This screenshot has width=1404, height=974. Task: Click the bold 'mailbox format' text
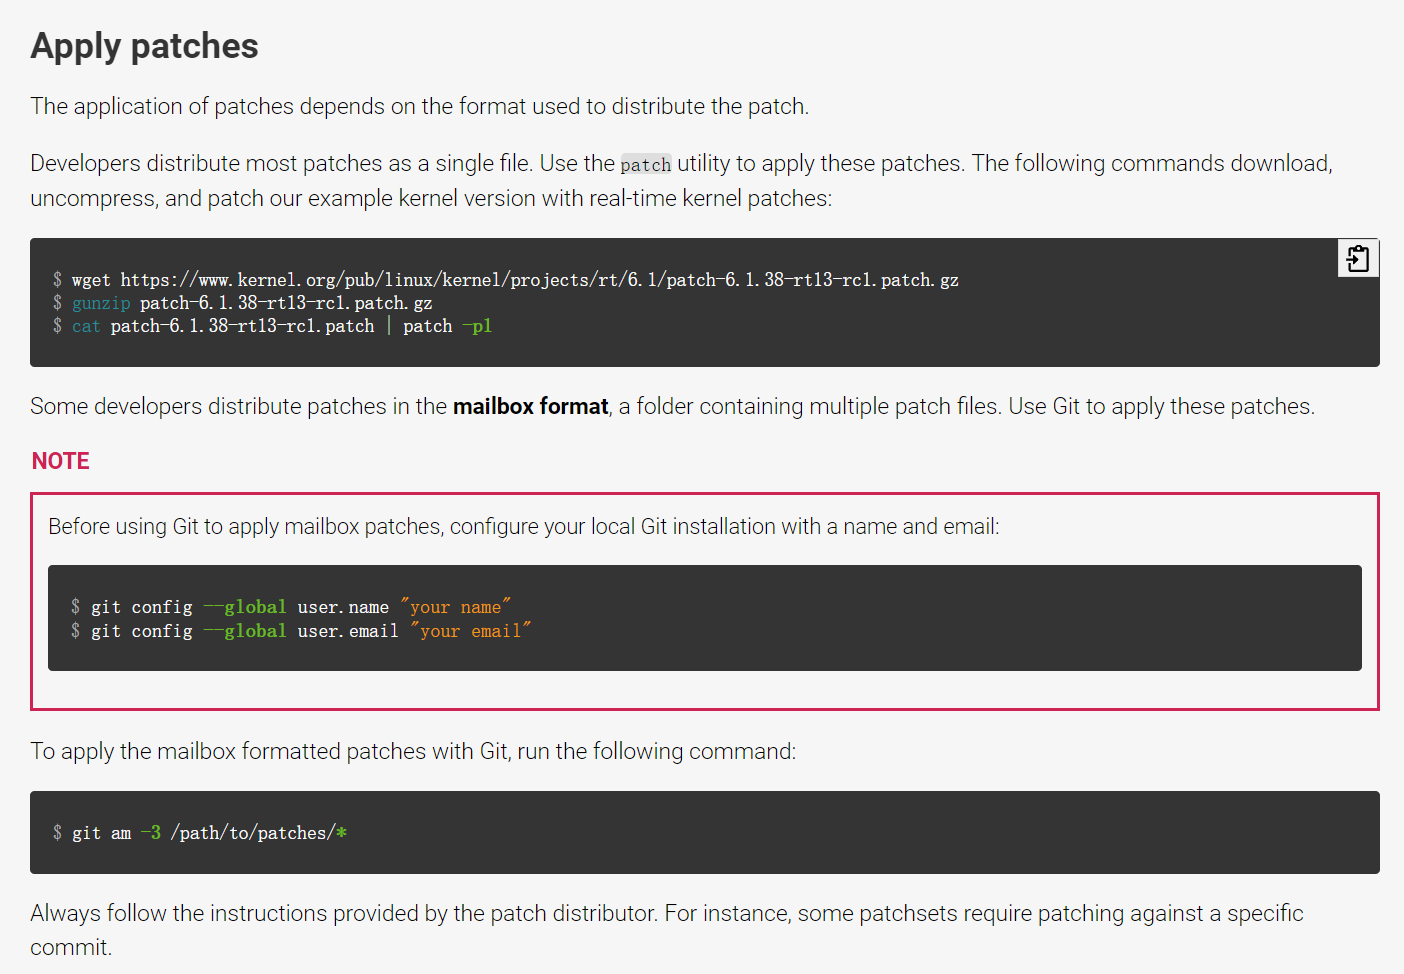(x=530, y=406)
